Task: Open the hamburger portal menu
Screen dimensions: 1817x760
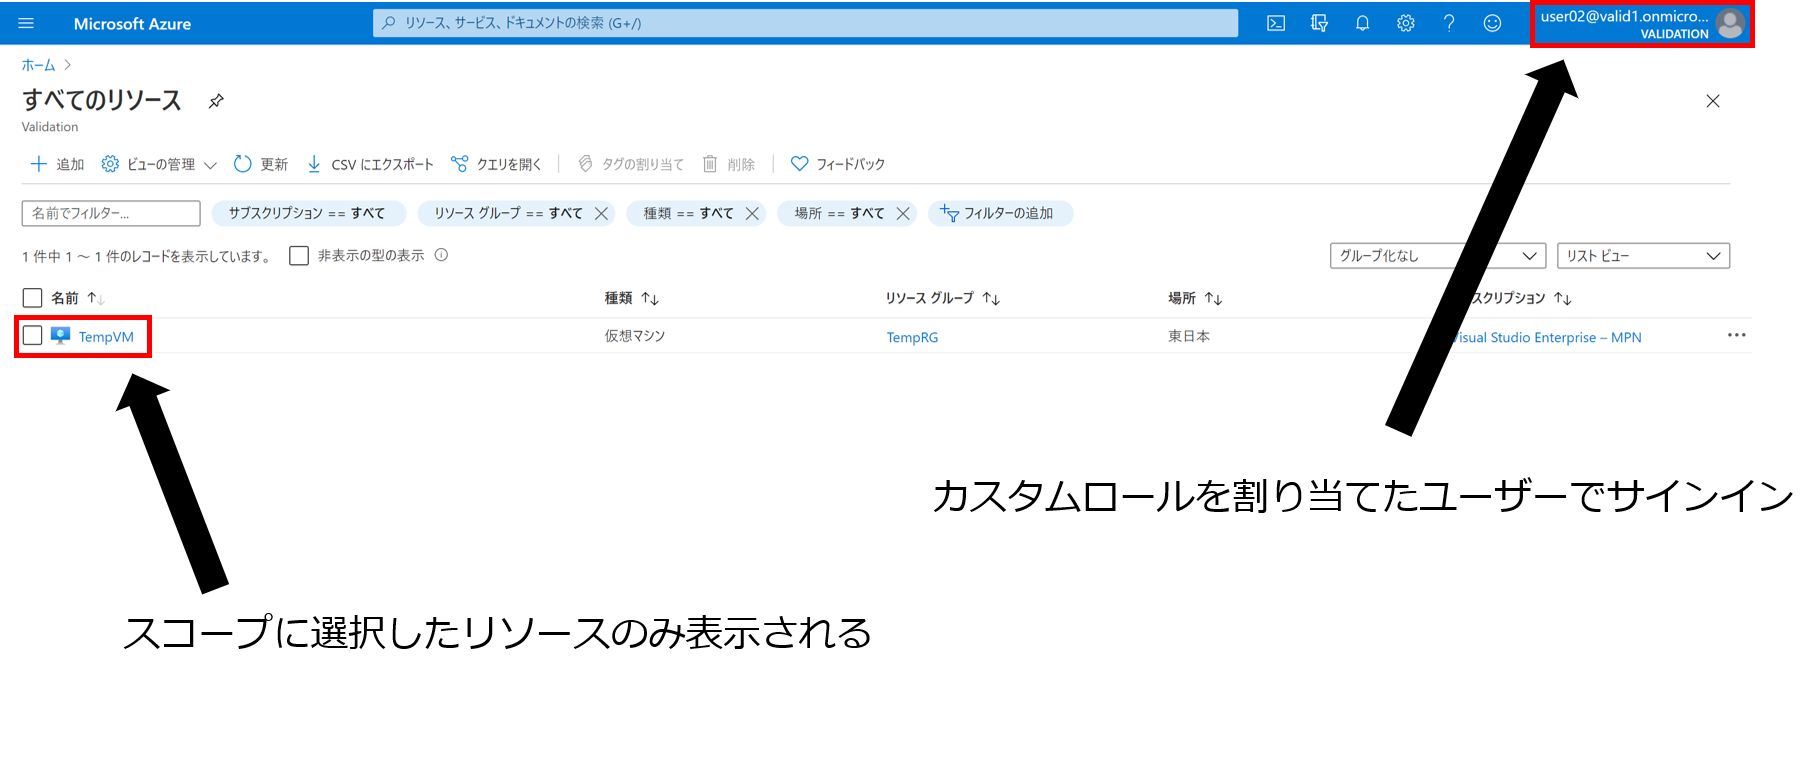Action: pyautogui.click(x=26, y=23)
